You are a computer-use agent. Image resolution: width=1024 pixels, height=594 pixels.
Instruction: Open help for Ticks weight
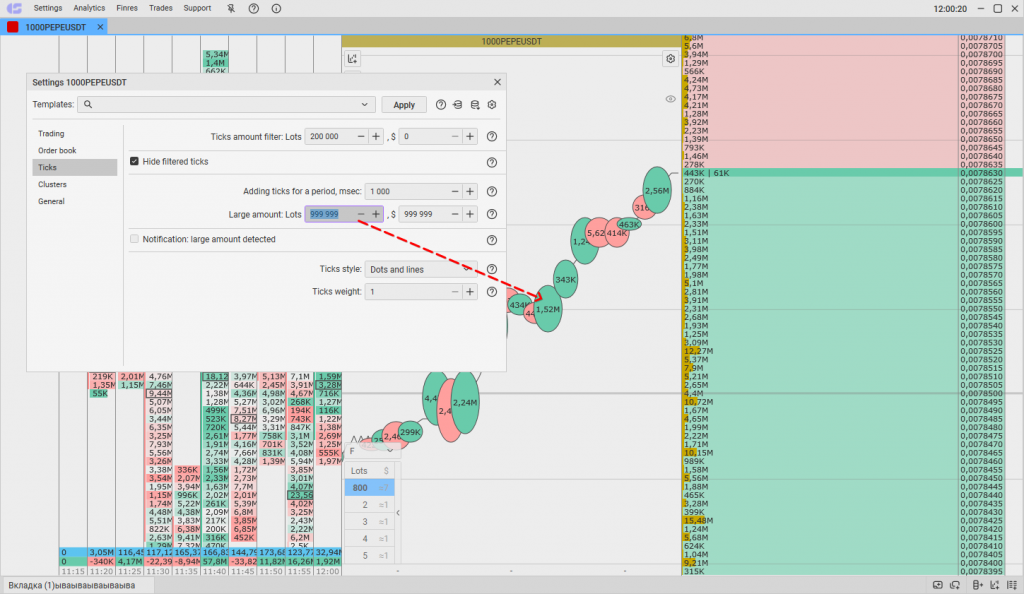click(492, 292)
